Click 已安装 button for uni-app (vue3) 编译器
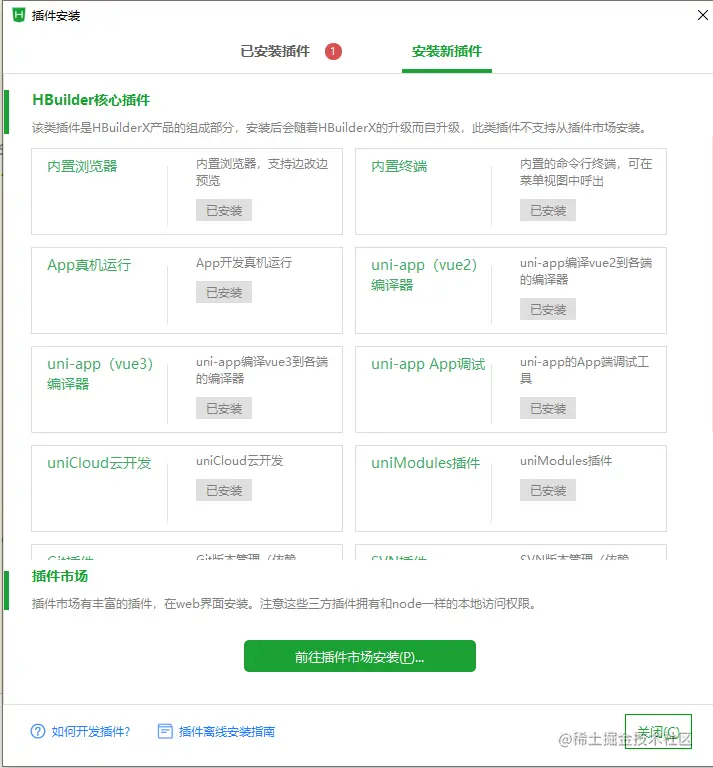This screenshot has height=768, width=713. coord(224,408)
